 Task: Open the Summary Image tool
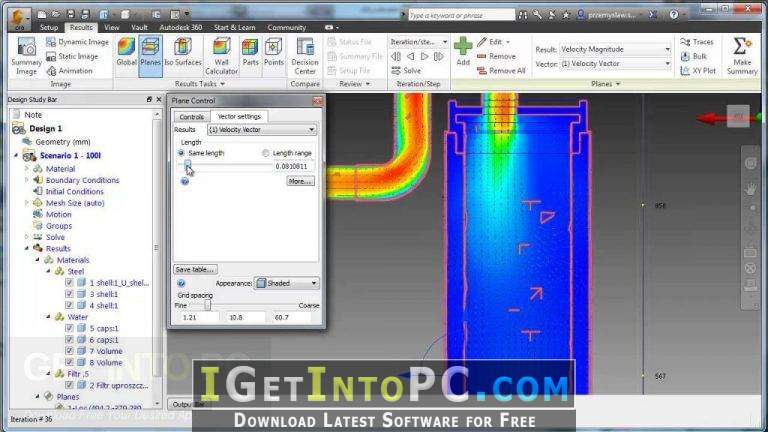(26, 56)
